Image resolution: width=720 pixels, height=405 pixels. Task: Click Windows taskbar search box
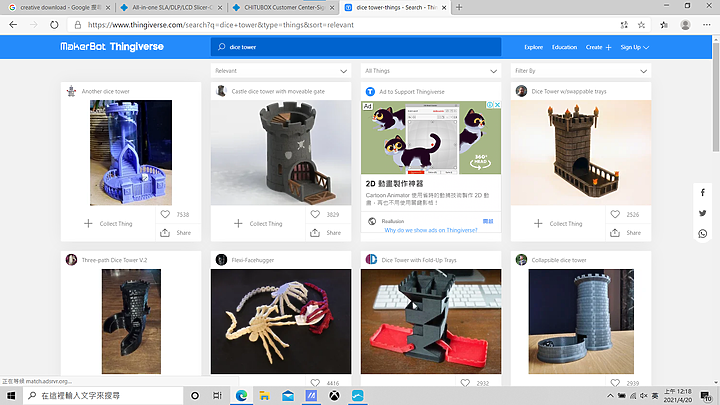point(103,395)
